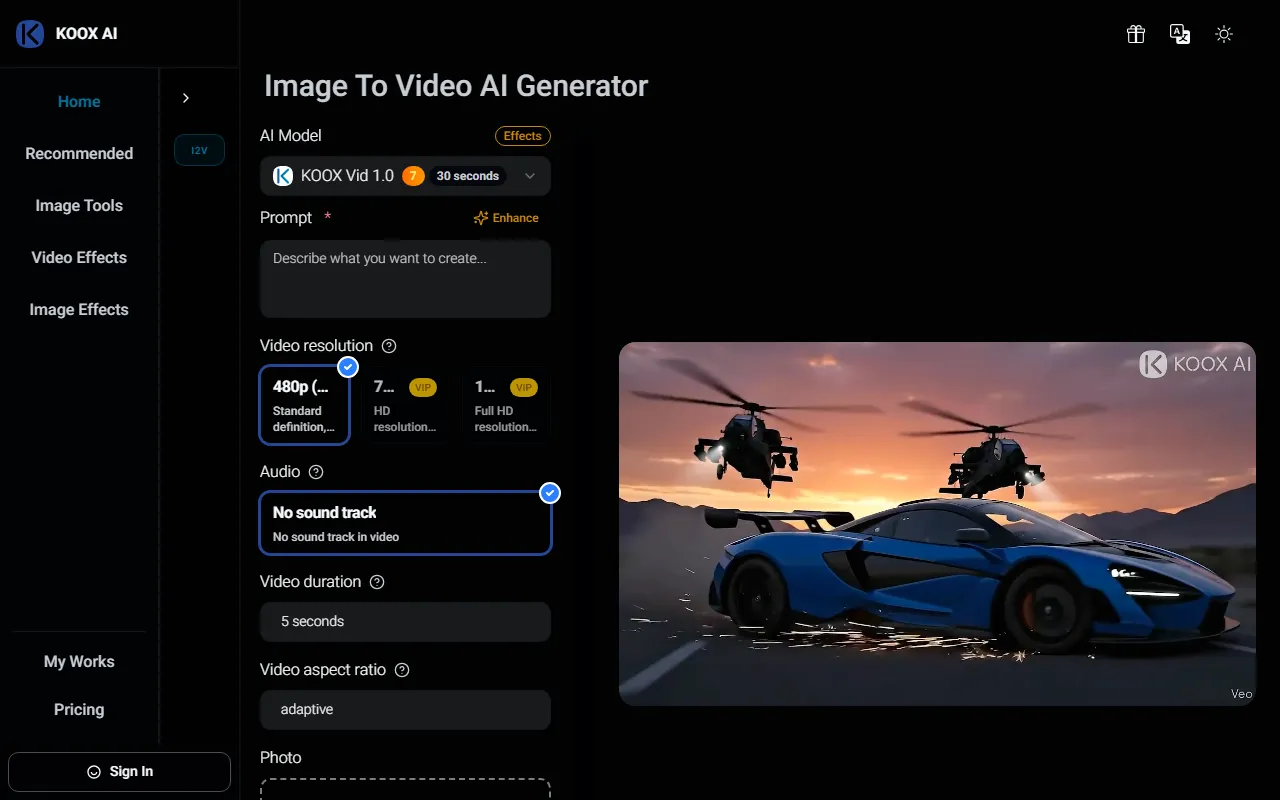Select the HD resolution VIP option
This screenshot has width=1280, height=800.
405,404
